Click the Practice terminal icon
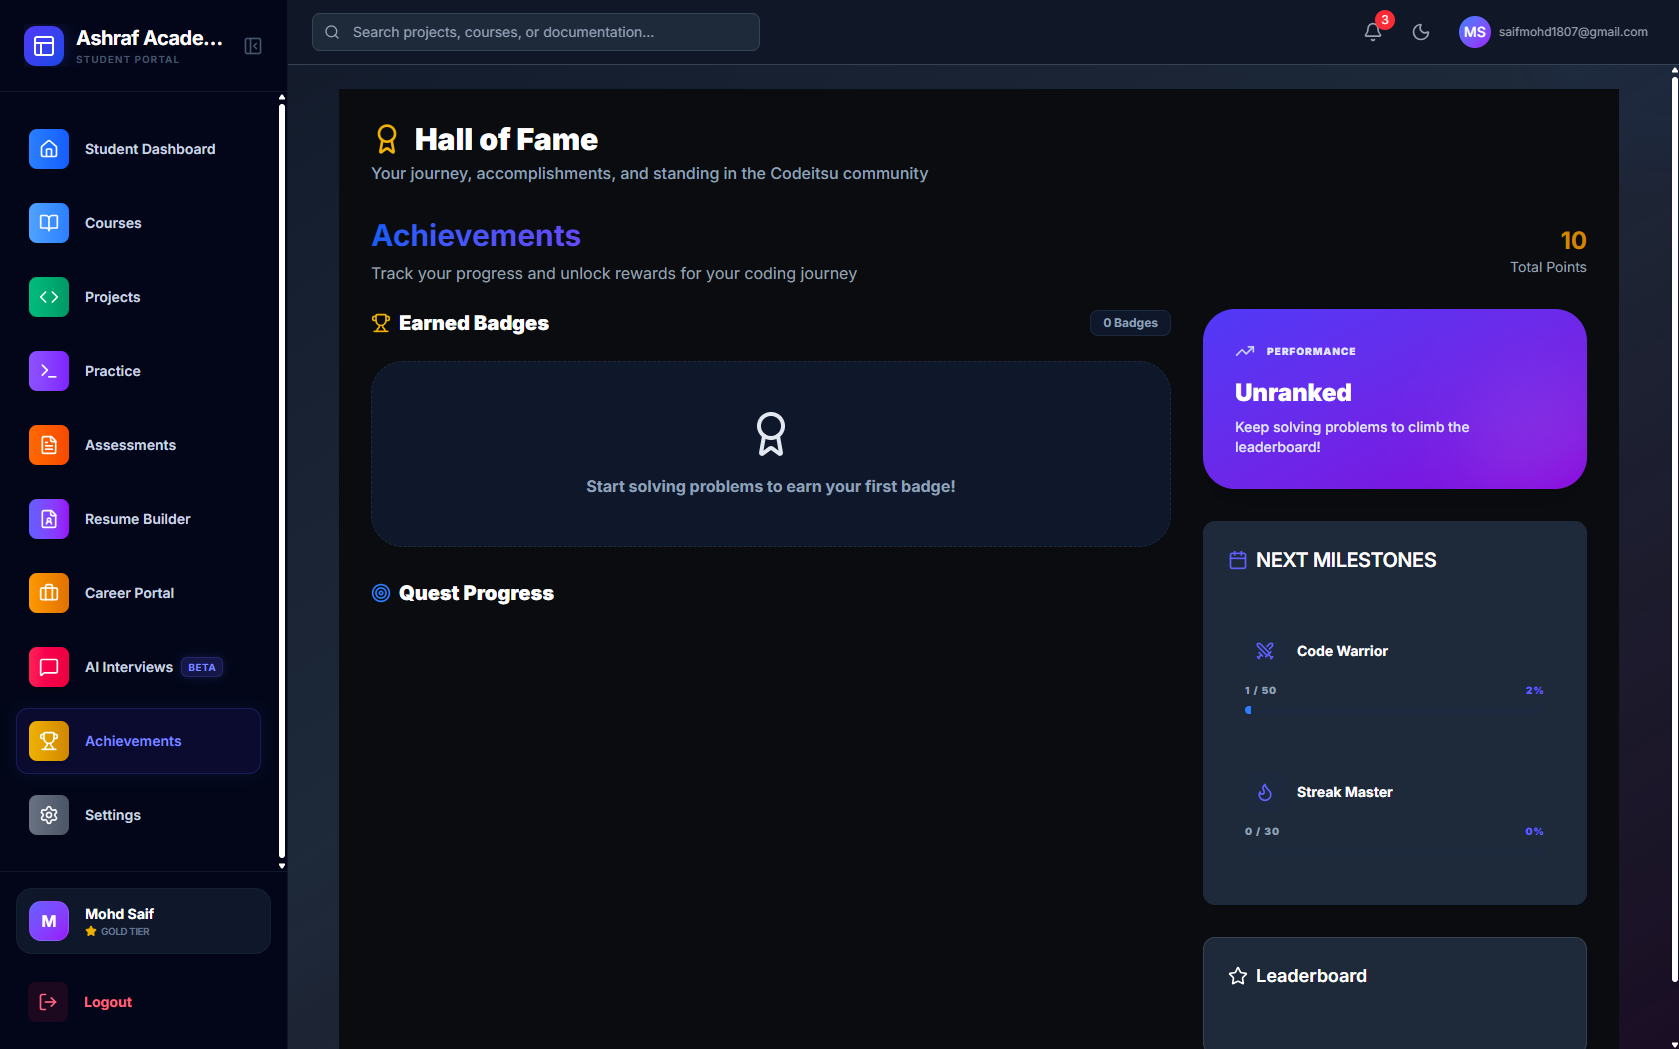The height and width of the screenshot is (1049, 1679). [x=49, y=371]
